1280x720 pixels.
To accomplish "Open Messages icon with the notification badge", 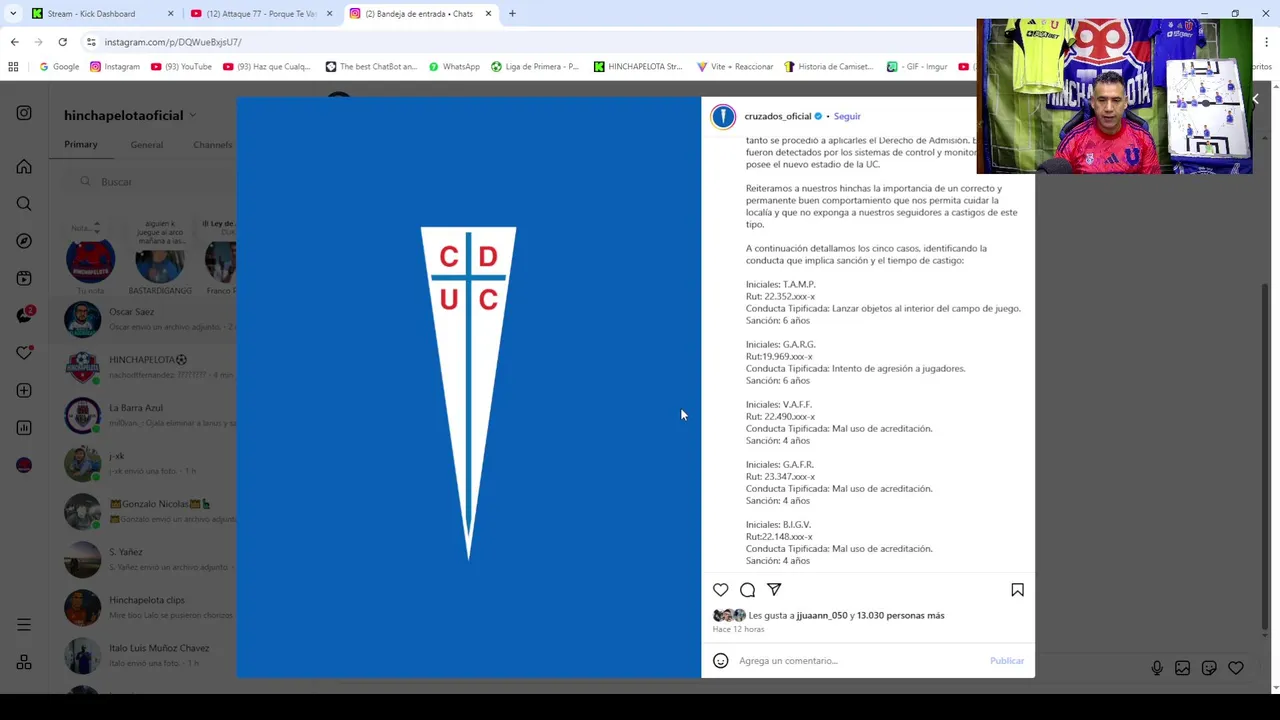I will [x=24, y=316].
